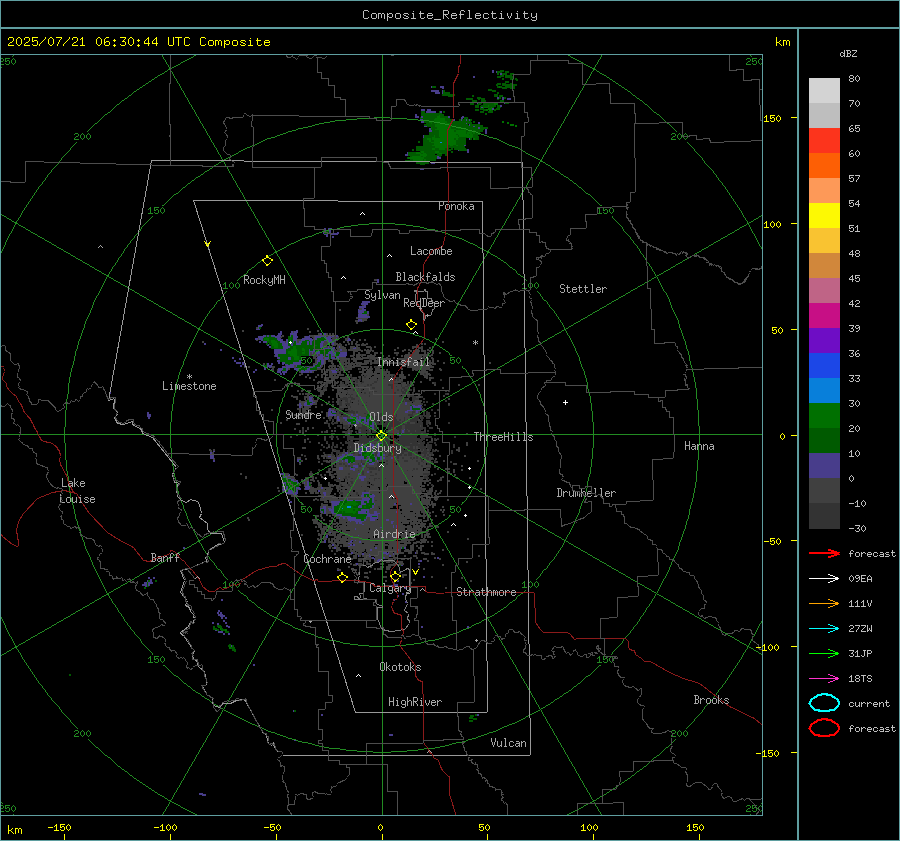Screen dimensions: 900x841
Task: Click the Airdrie label
Action: tap(394, 534)
